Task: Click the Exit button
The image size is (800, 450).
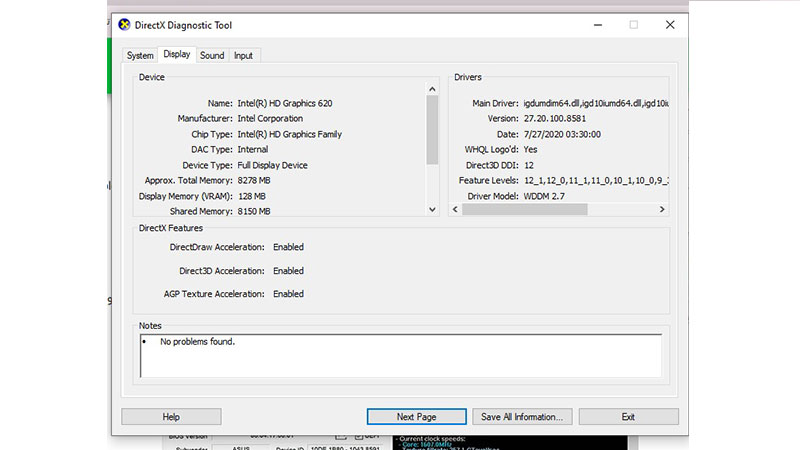Action: [628, 417]
